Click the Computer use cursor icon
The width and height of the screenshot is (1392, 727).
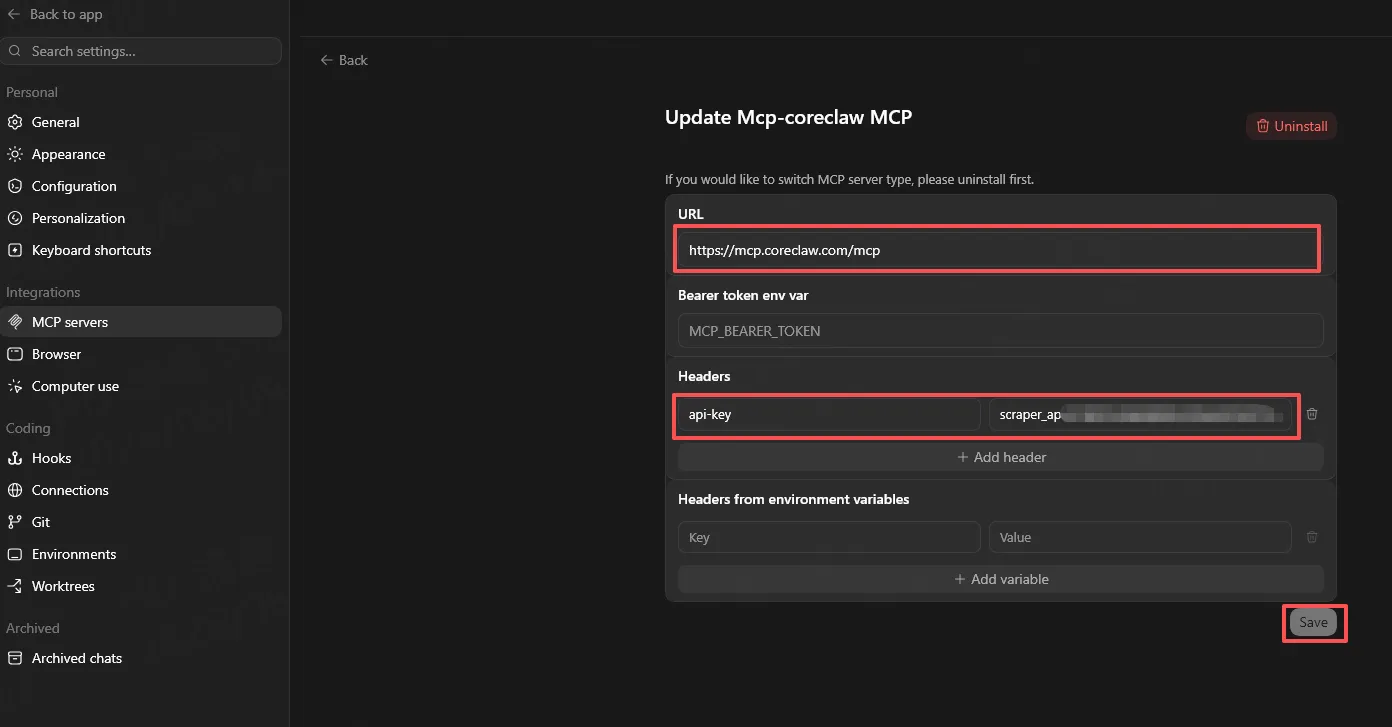point(15,386)
